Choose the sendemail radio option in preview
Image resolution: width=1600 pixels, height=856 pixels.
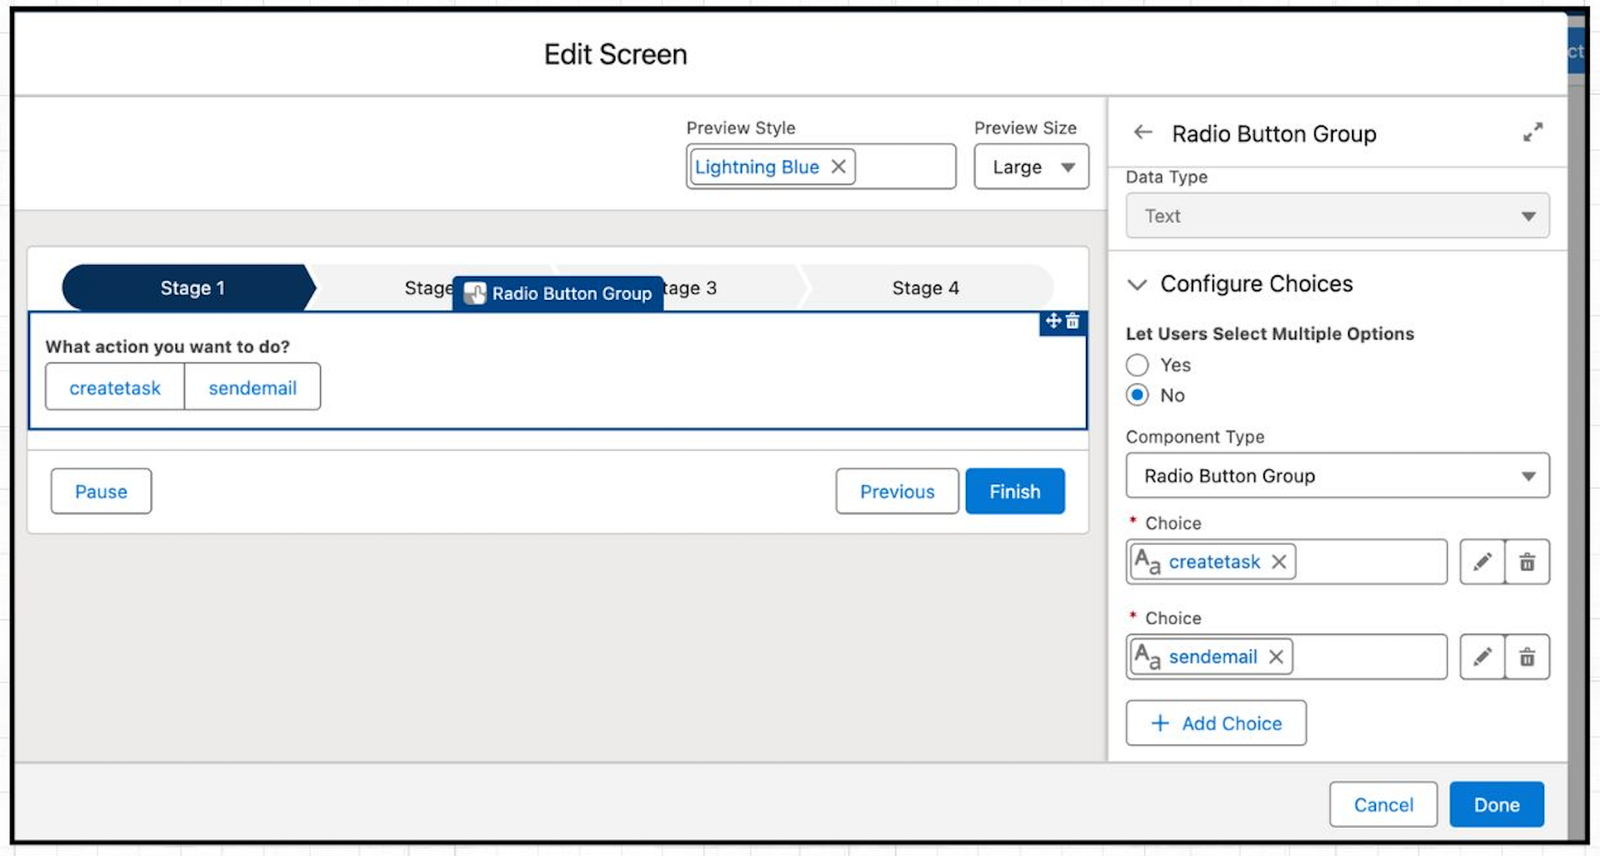(x=252, y=387)
